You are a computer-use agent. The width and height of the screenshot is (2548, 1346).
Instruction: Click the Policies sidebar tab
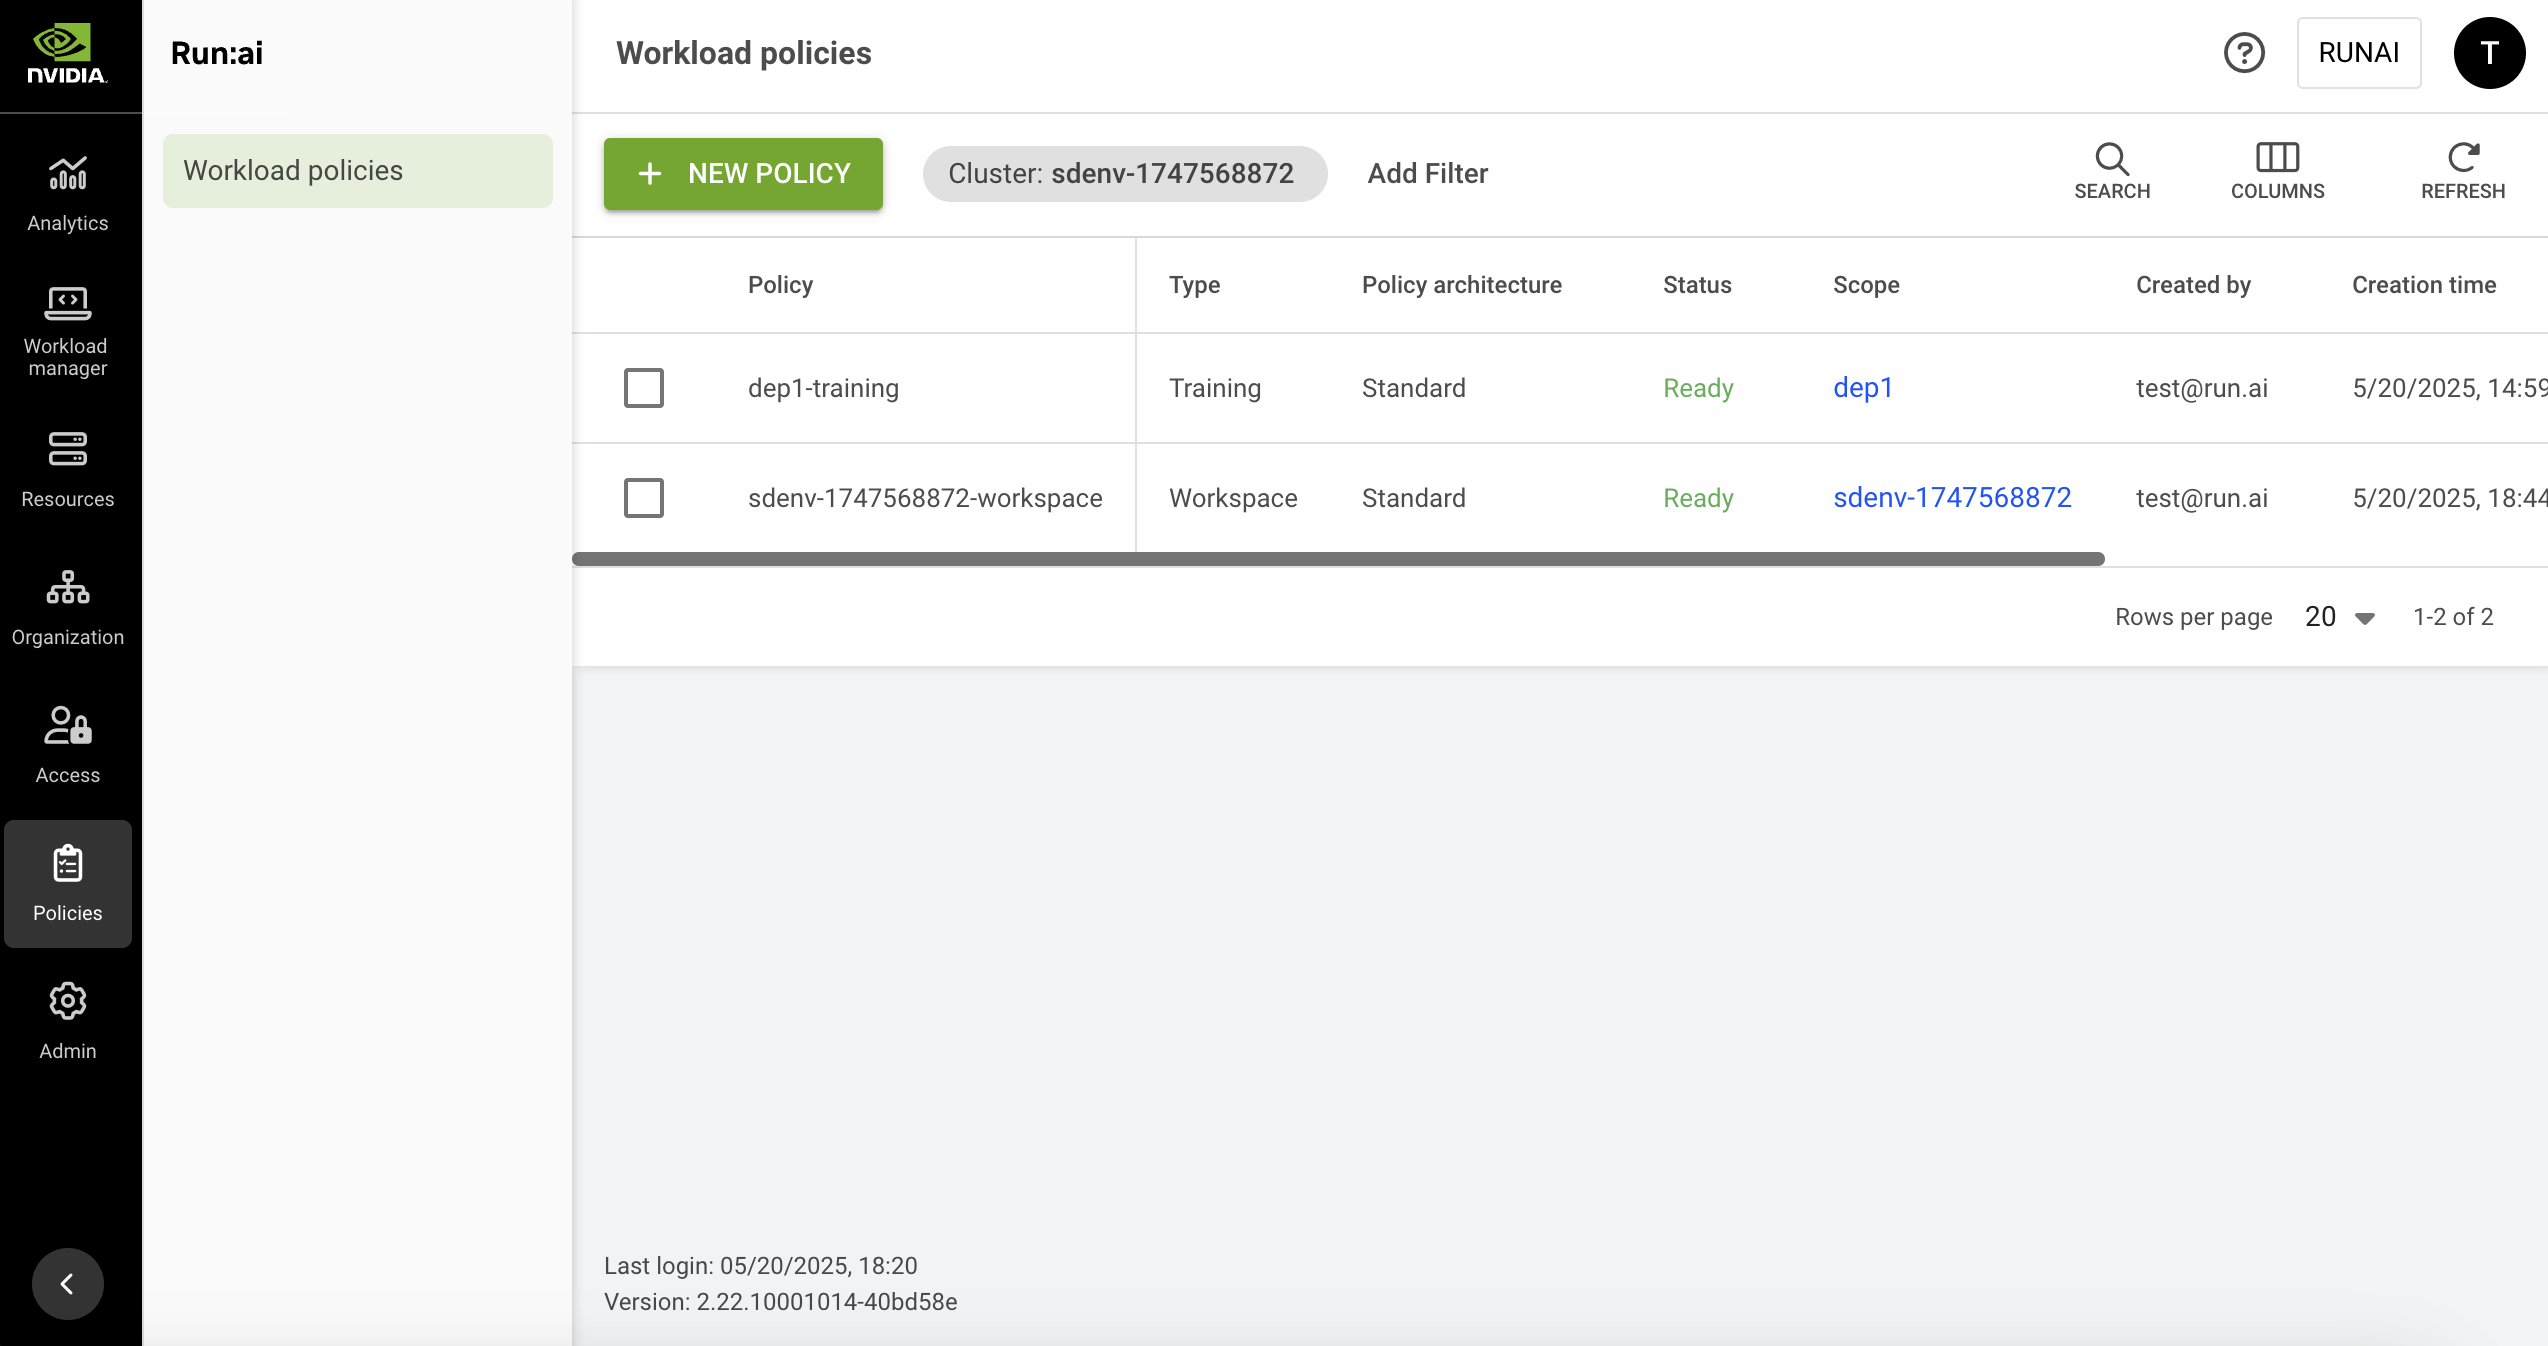click(x=68, y=883)
